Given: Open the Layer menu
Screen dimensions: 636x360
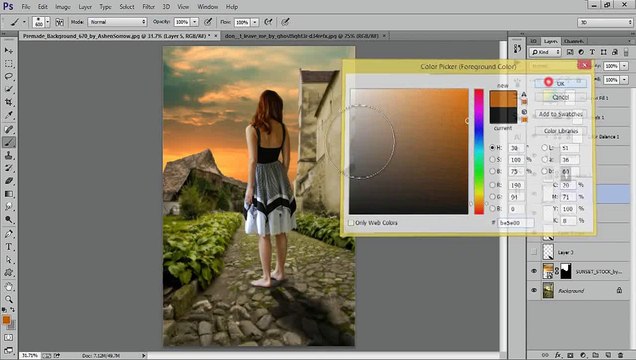Looking at the screenshot, I should click(85, 7).
